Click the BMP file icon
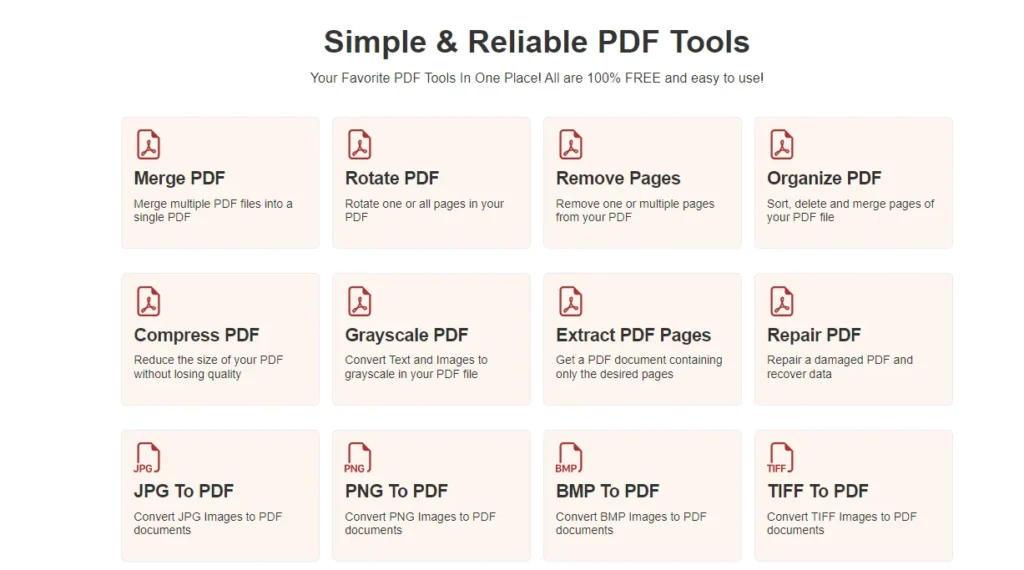This screenshot has height=570, width=1024. (x=569, y=458)
